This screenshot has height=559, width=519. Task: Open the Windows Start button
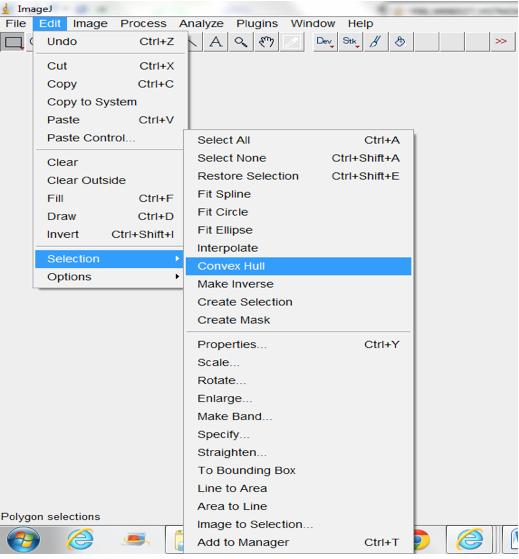pyautogui.click(x=24, y=539)
